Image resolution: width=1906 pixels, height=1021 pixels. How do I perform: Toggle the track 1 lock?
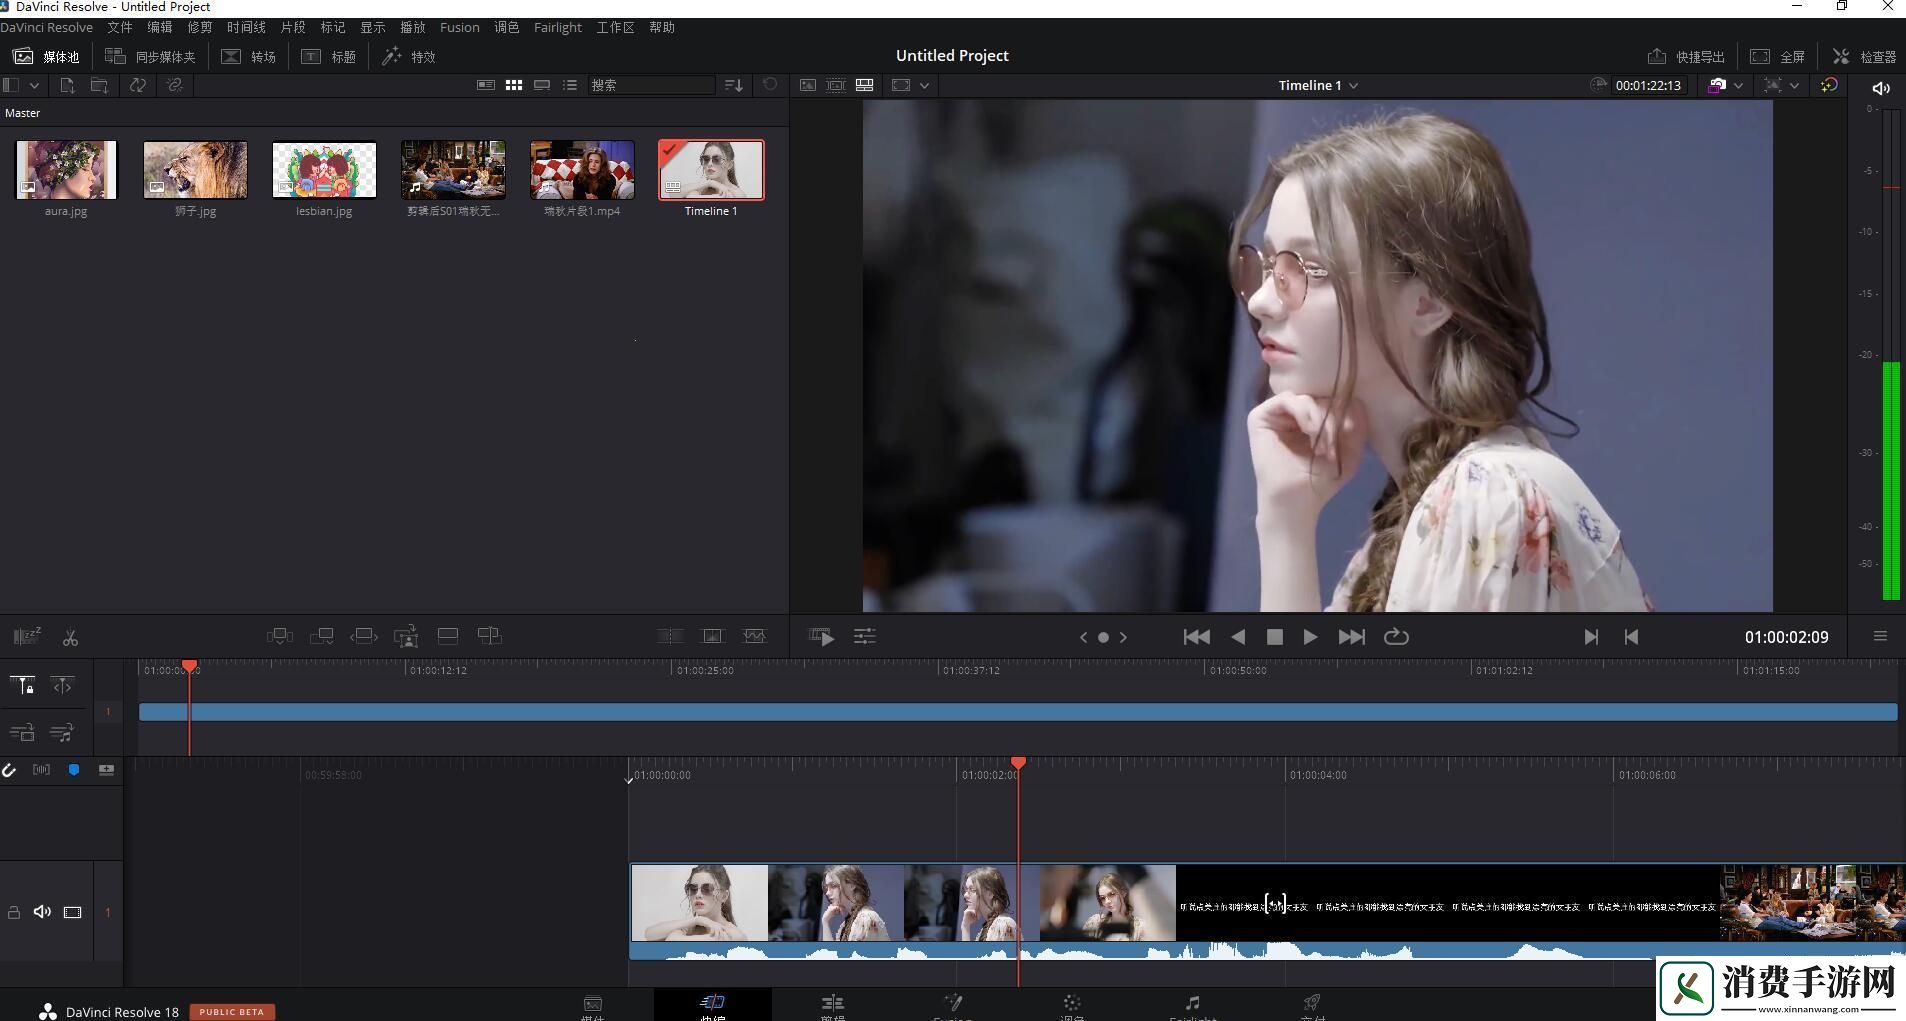(14, 912)
